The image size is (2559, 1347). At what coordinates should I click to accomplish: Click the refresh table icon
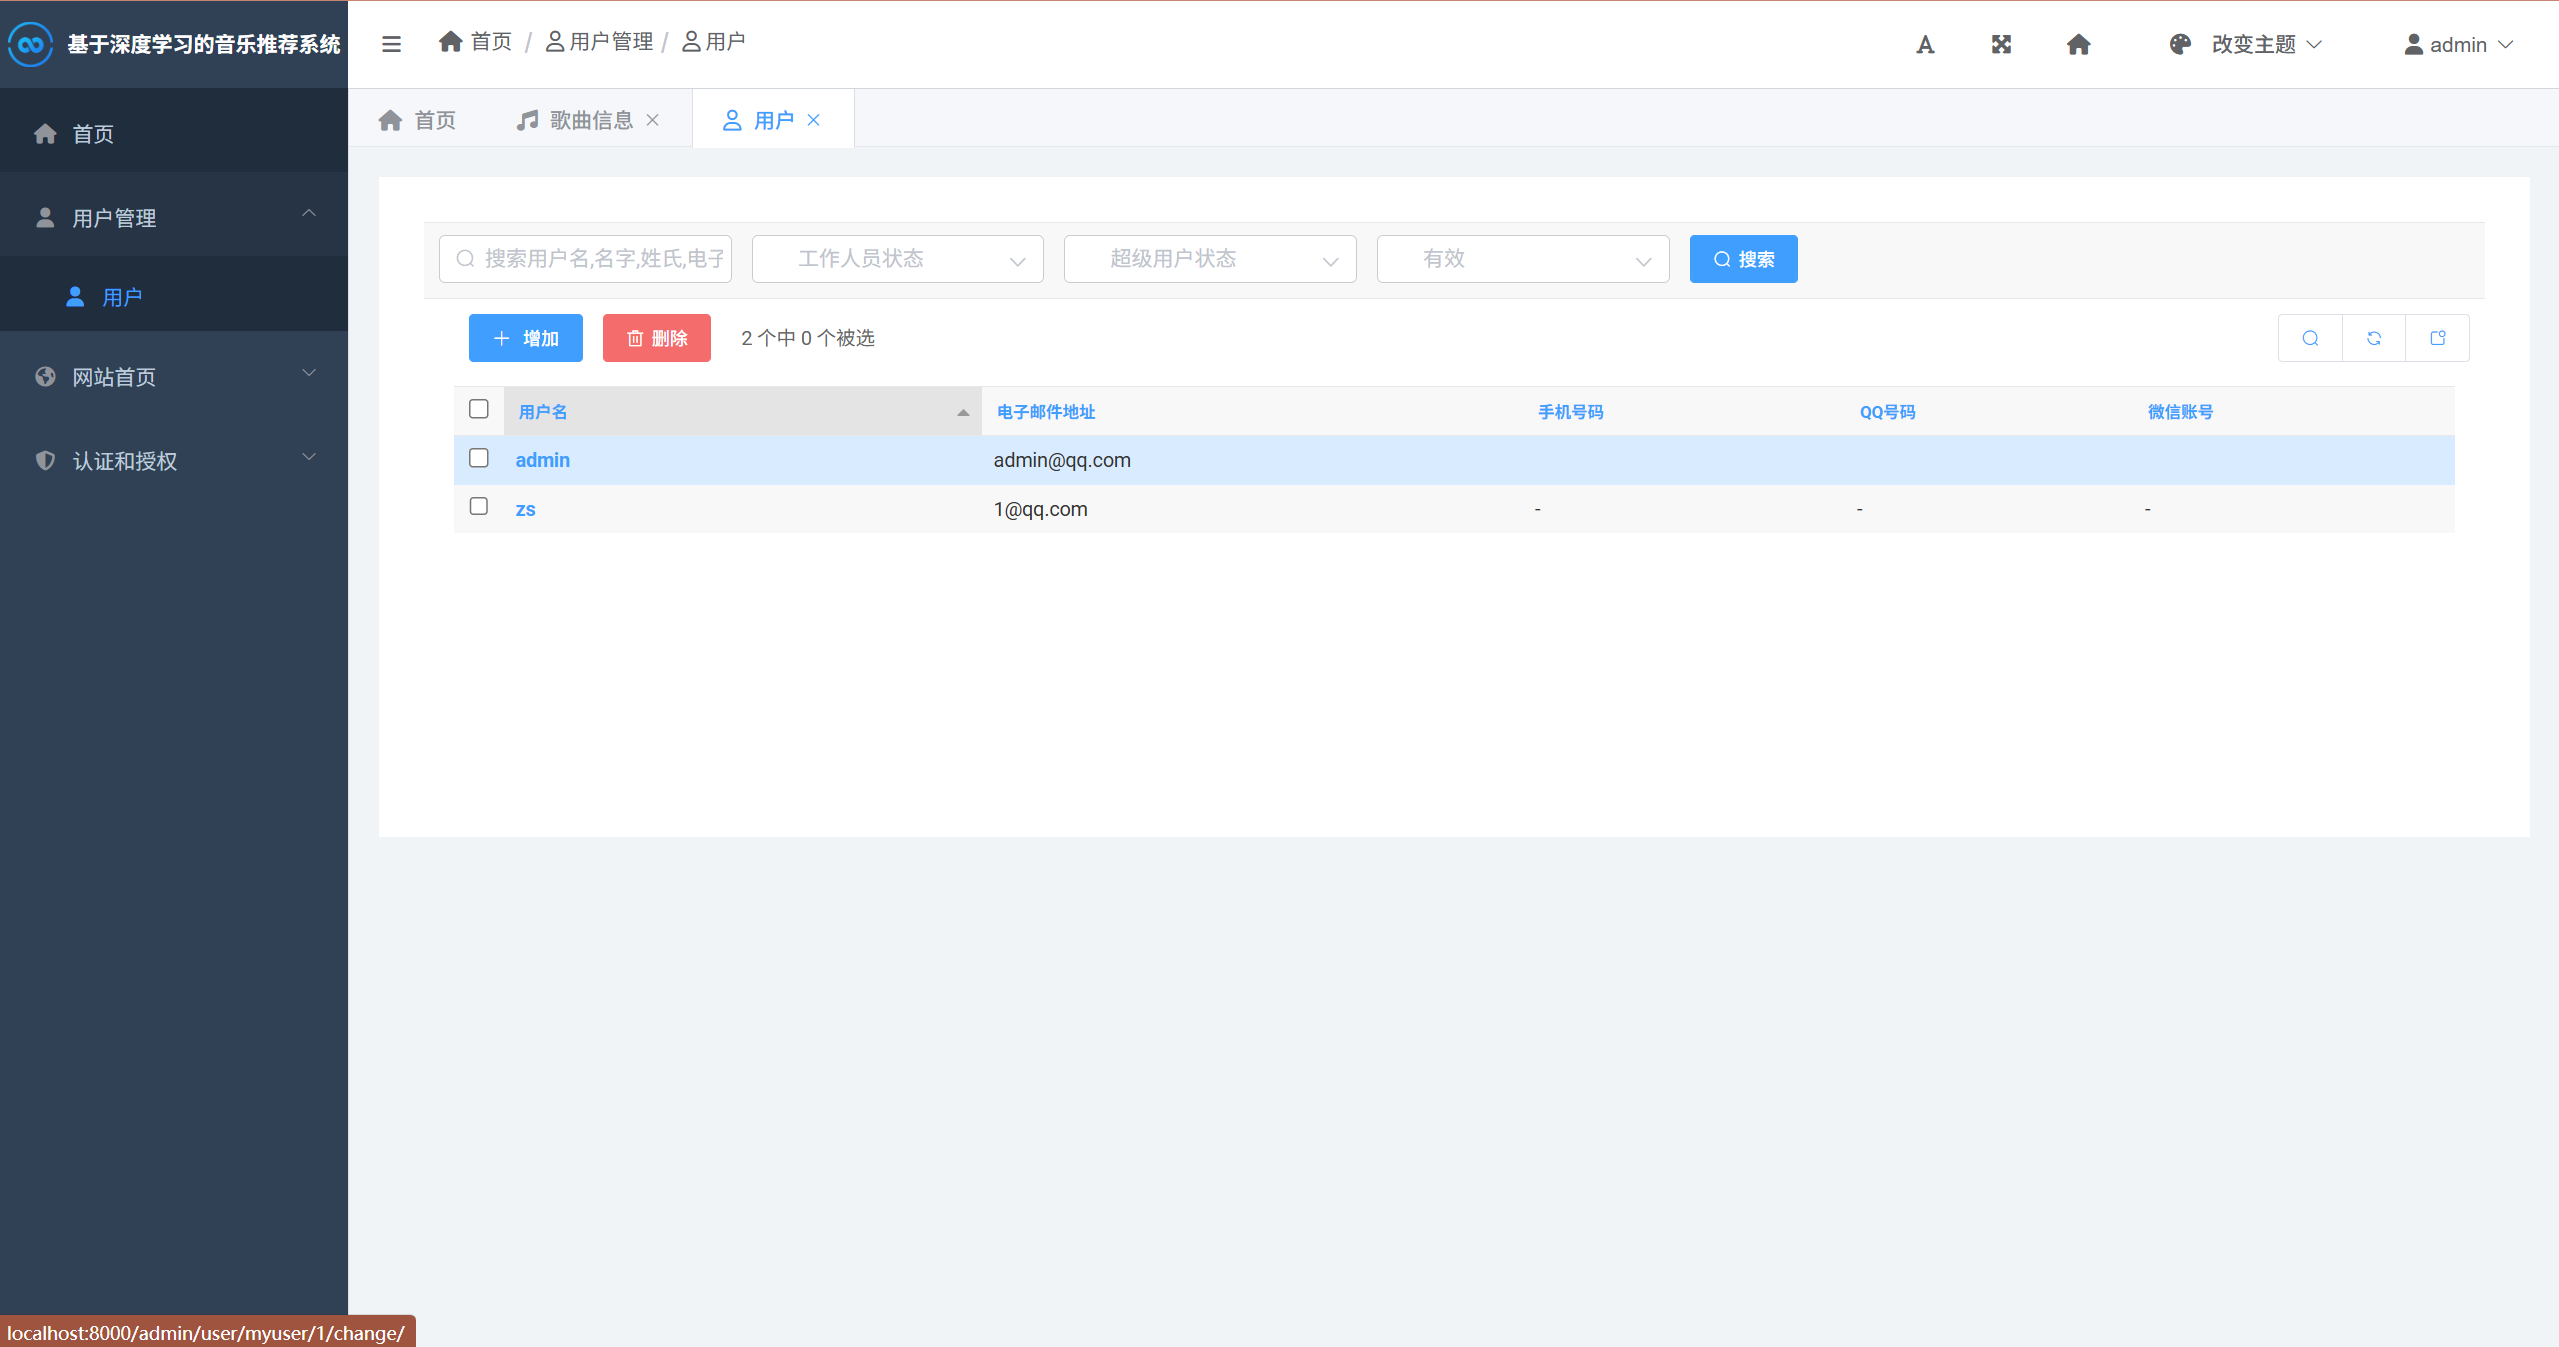click(2374, 338)
